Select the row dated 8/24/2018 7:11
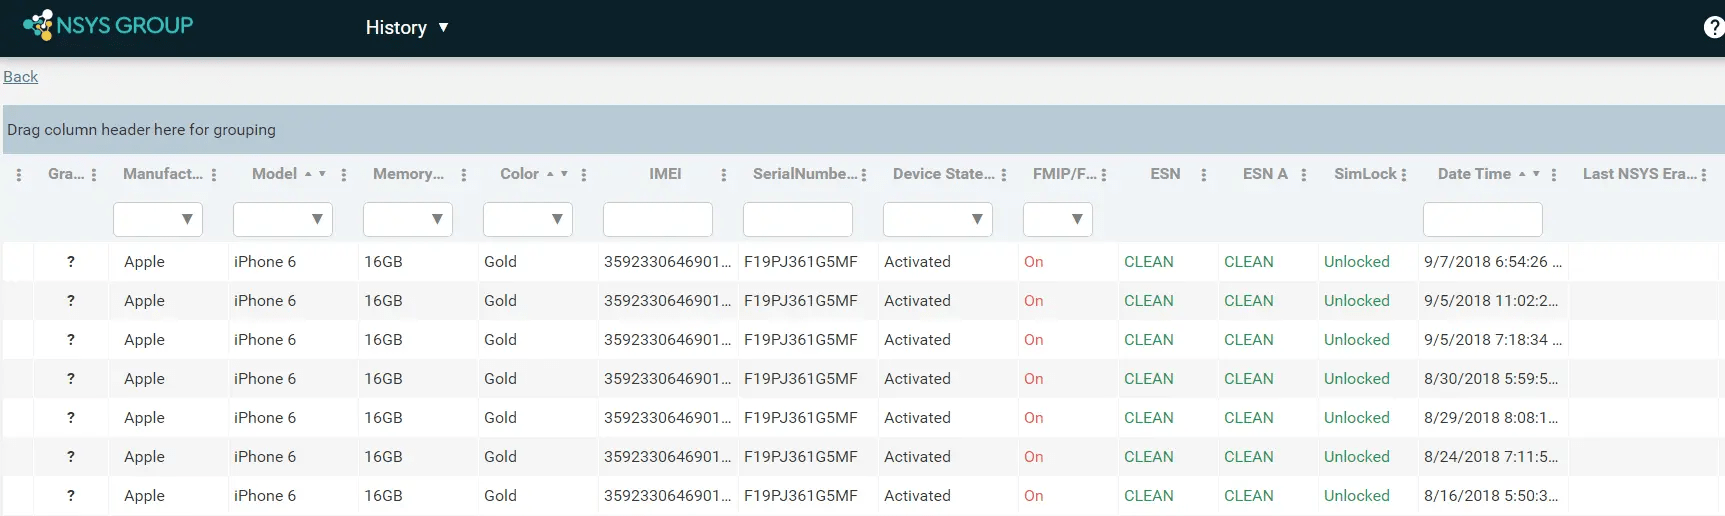 click(864, 457)
